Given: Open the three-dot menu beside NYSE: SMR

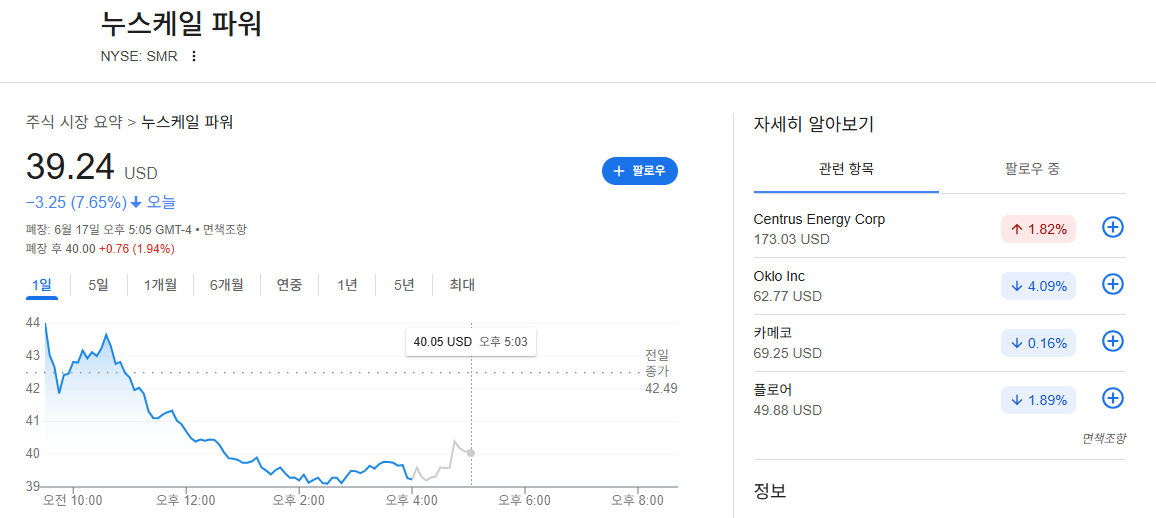Looking at the screenshot, I should pyautogui.click(x=194, y=56).
